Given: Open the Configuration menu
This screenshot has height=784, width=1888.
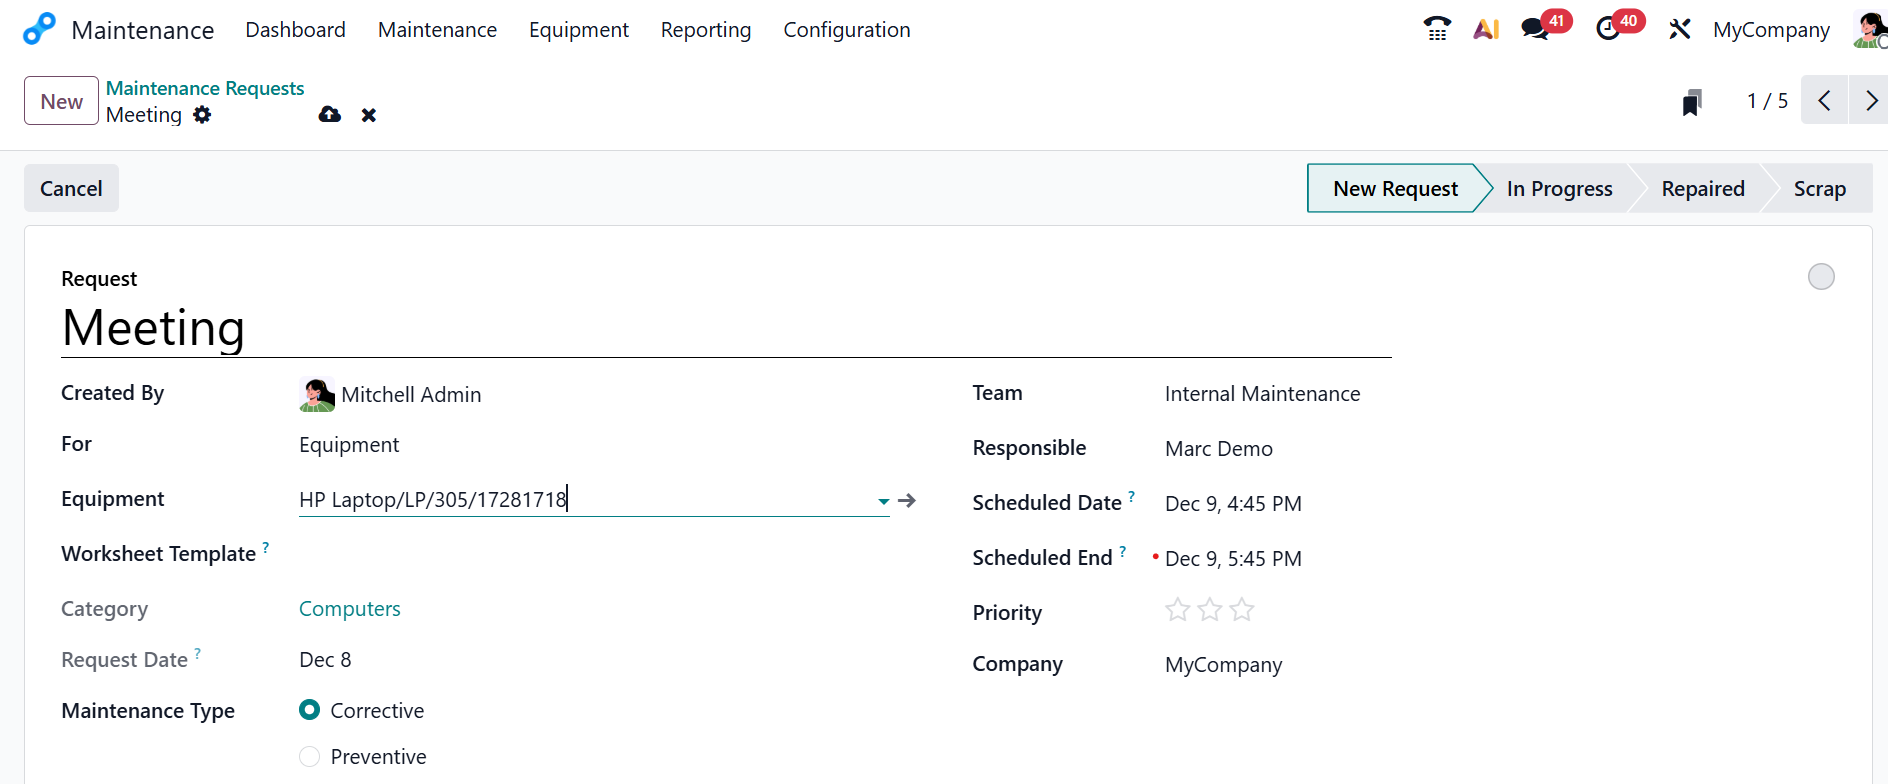Looking at the screenshot, I should point(846,30).
